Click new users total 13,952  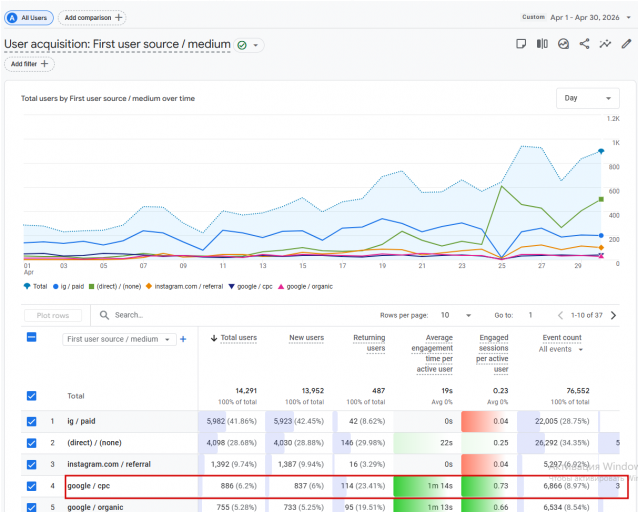312,391
